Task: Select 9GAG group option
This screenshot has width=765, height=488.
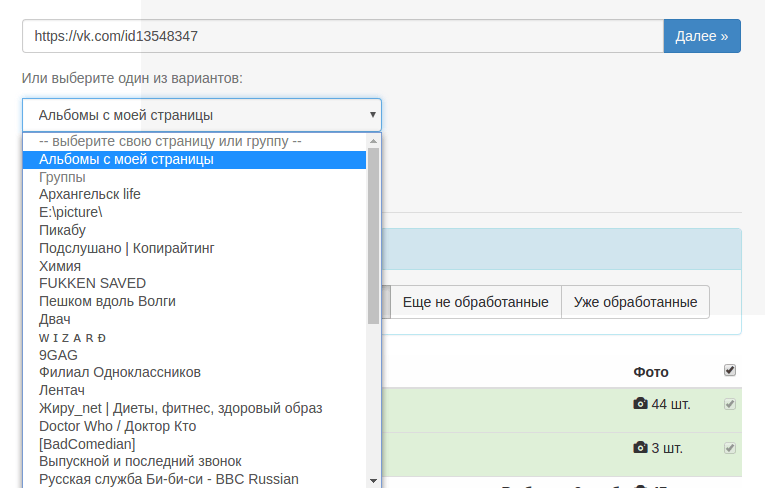Action: (194, 355)
